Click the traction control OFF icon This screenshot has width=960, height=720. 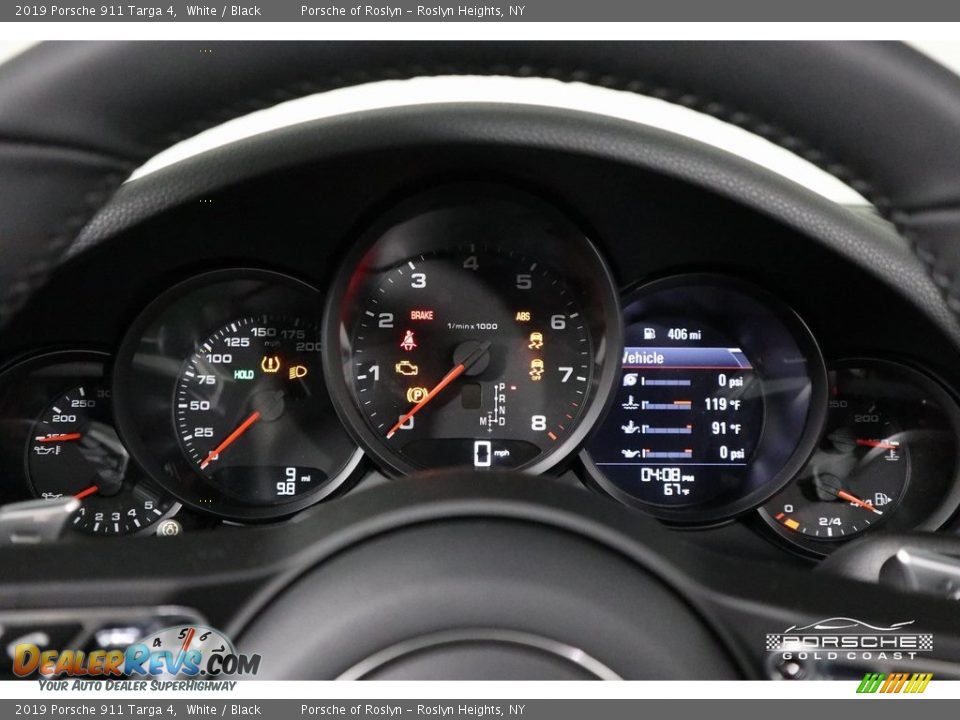point(536,369)
